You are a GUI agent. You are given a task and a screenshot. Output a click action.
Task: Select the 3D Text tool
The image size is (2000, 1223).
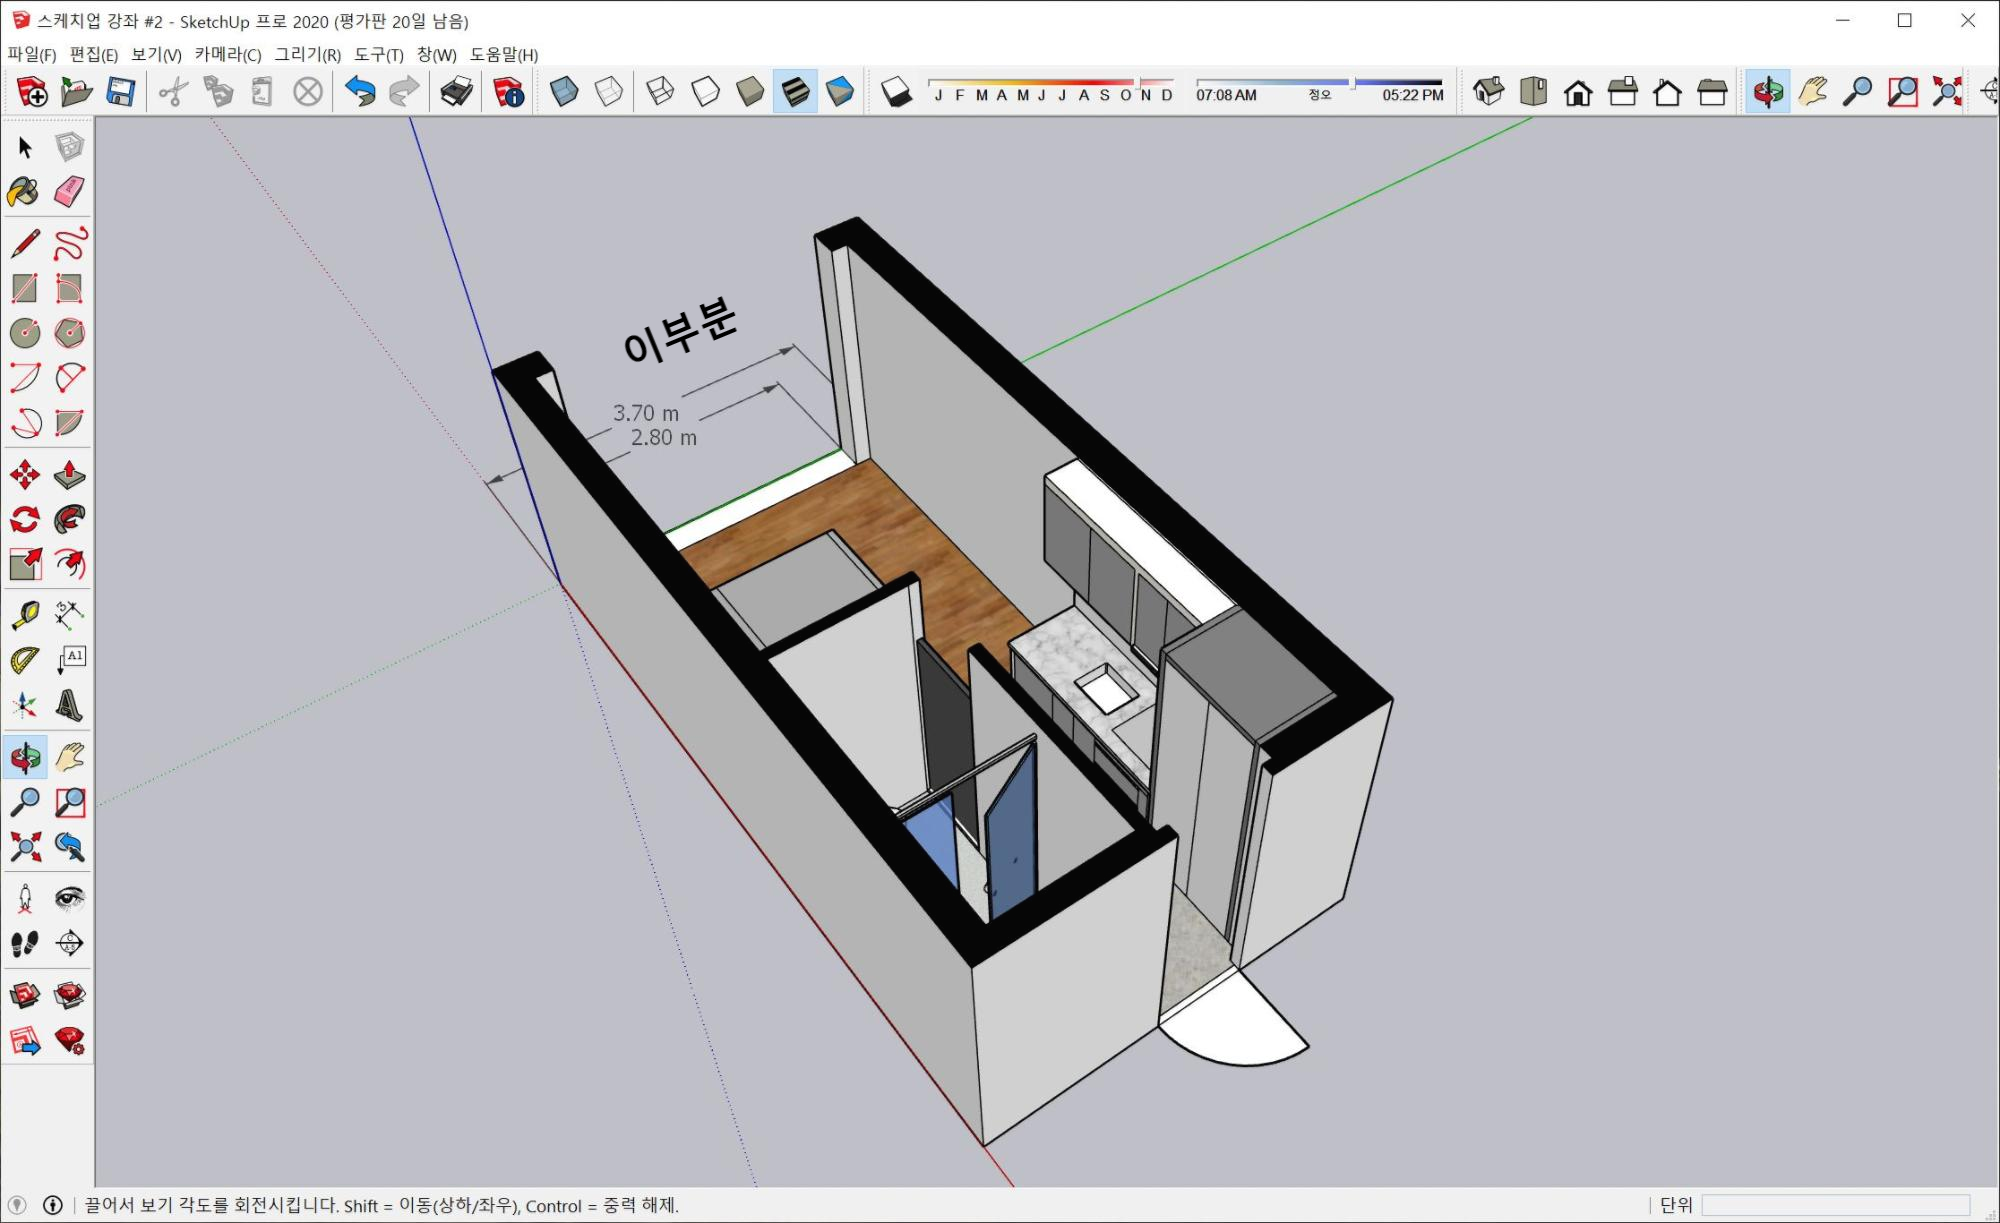69,705
